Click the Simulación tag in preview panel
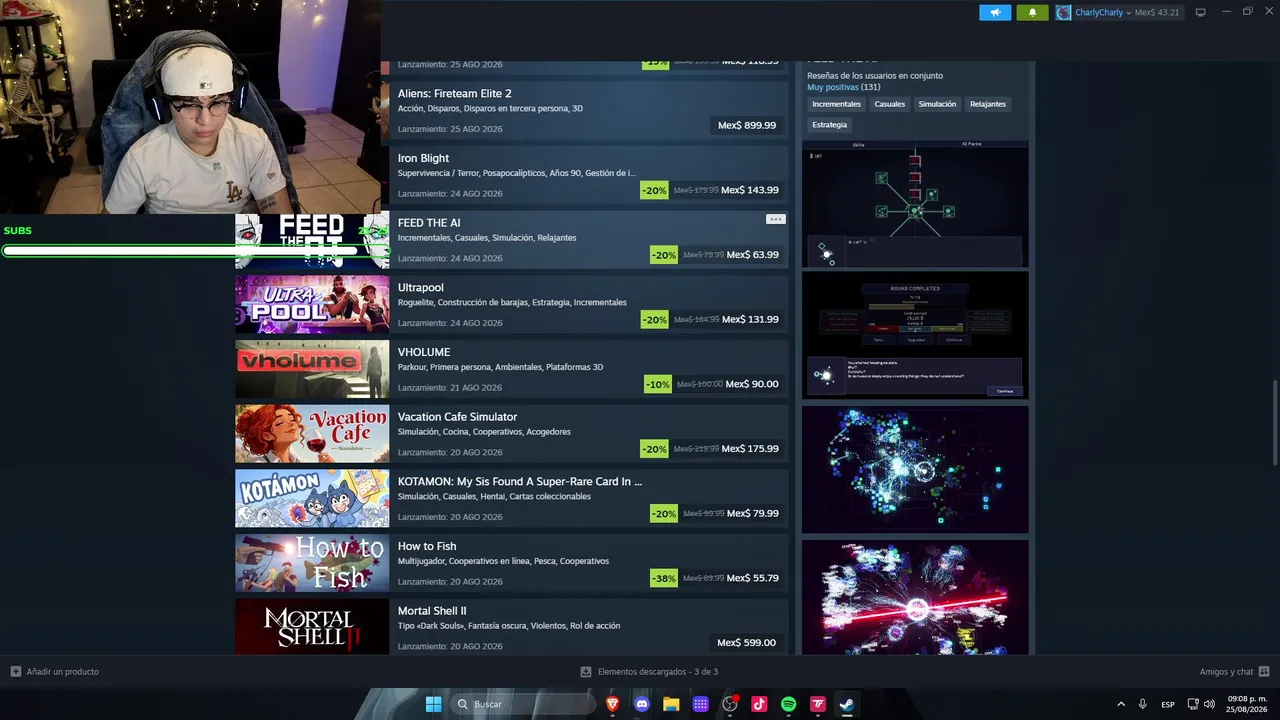Screen dimensions: 1280x720 point(937,104)
